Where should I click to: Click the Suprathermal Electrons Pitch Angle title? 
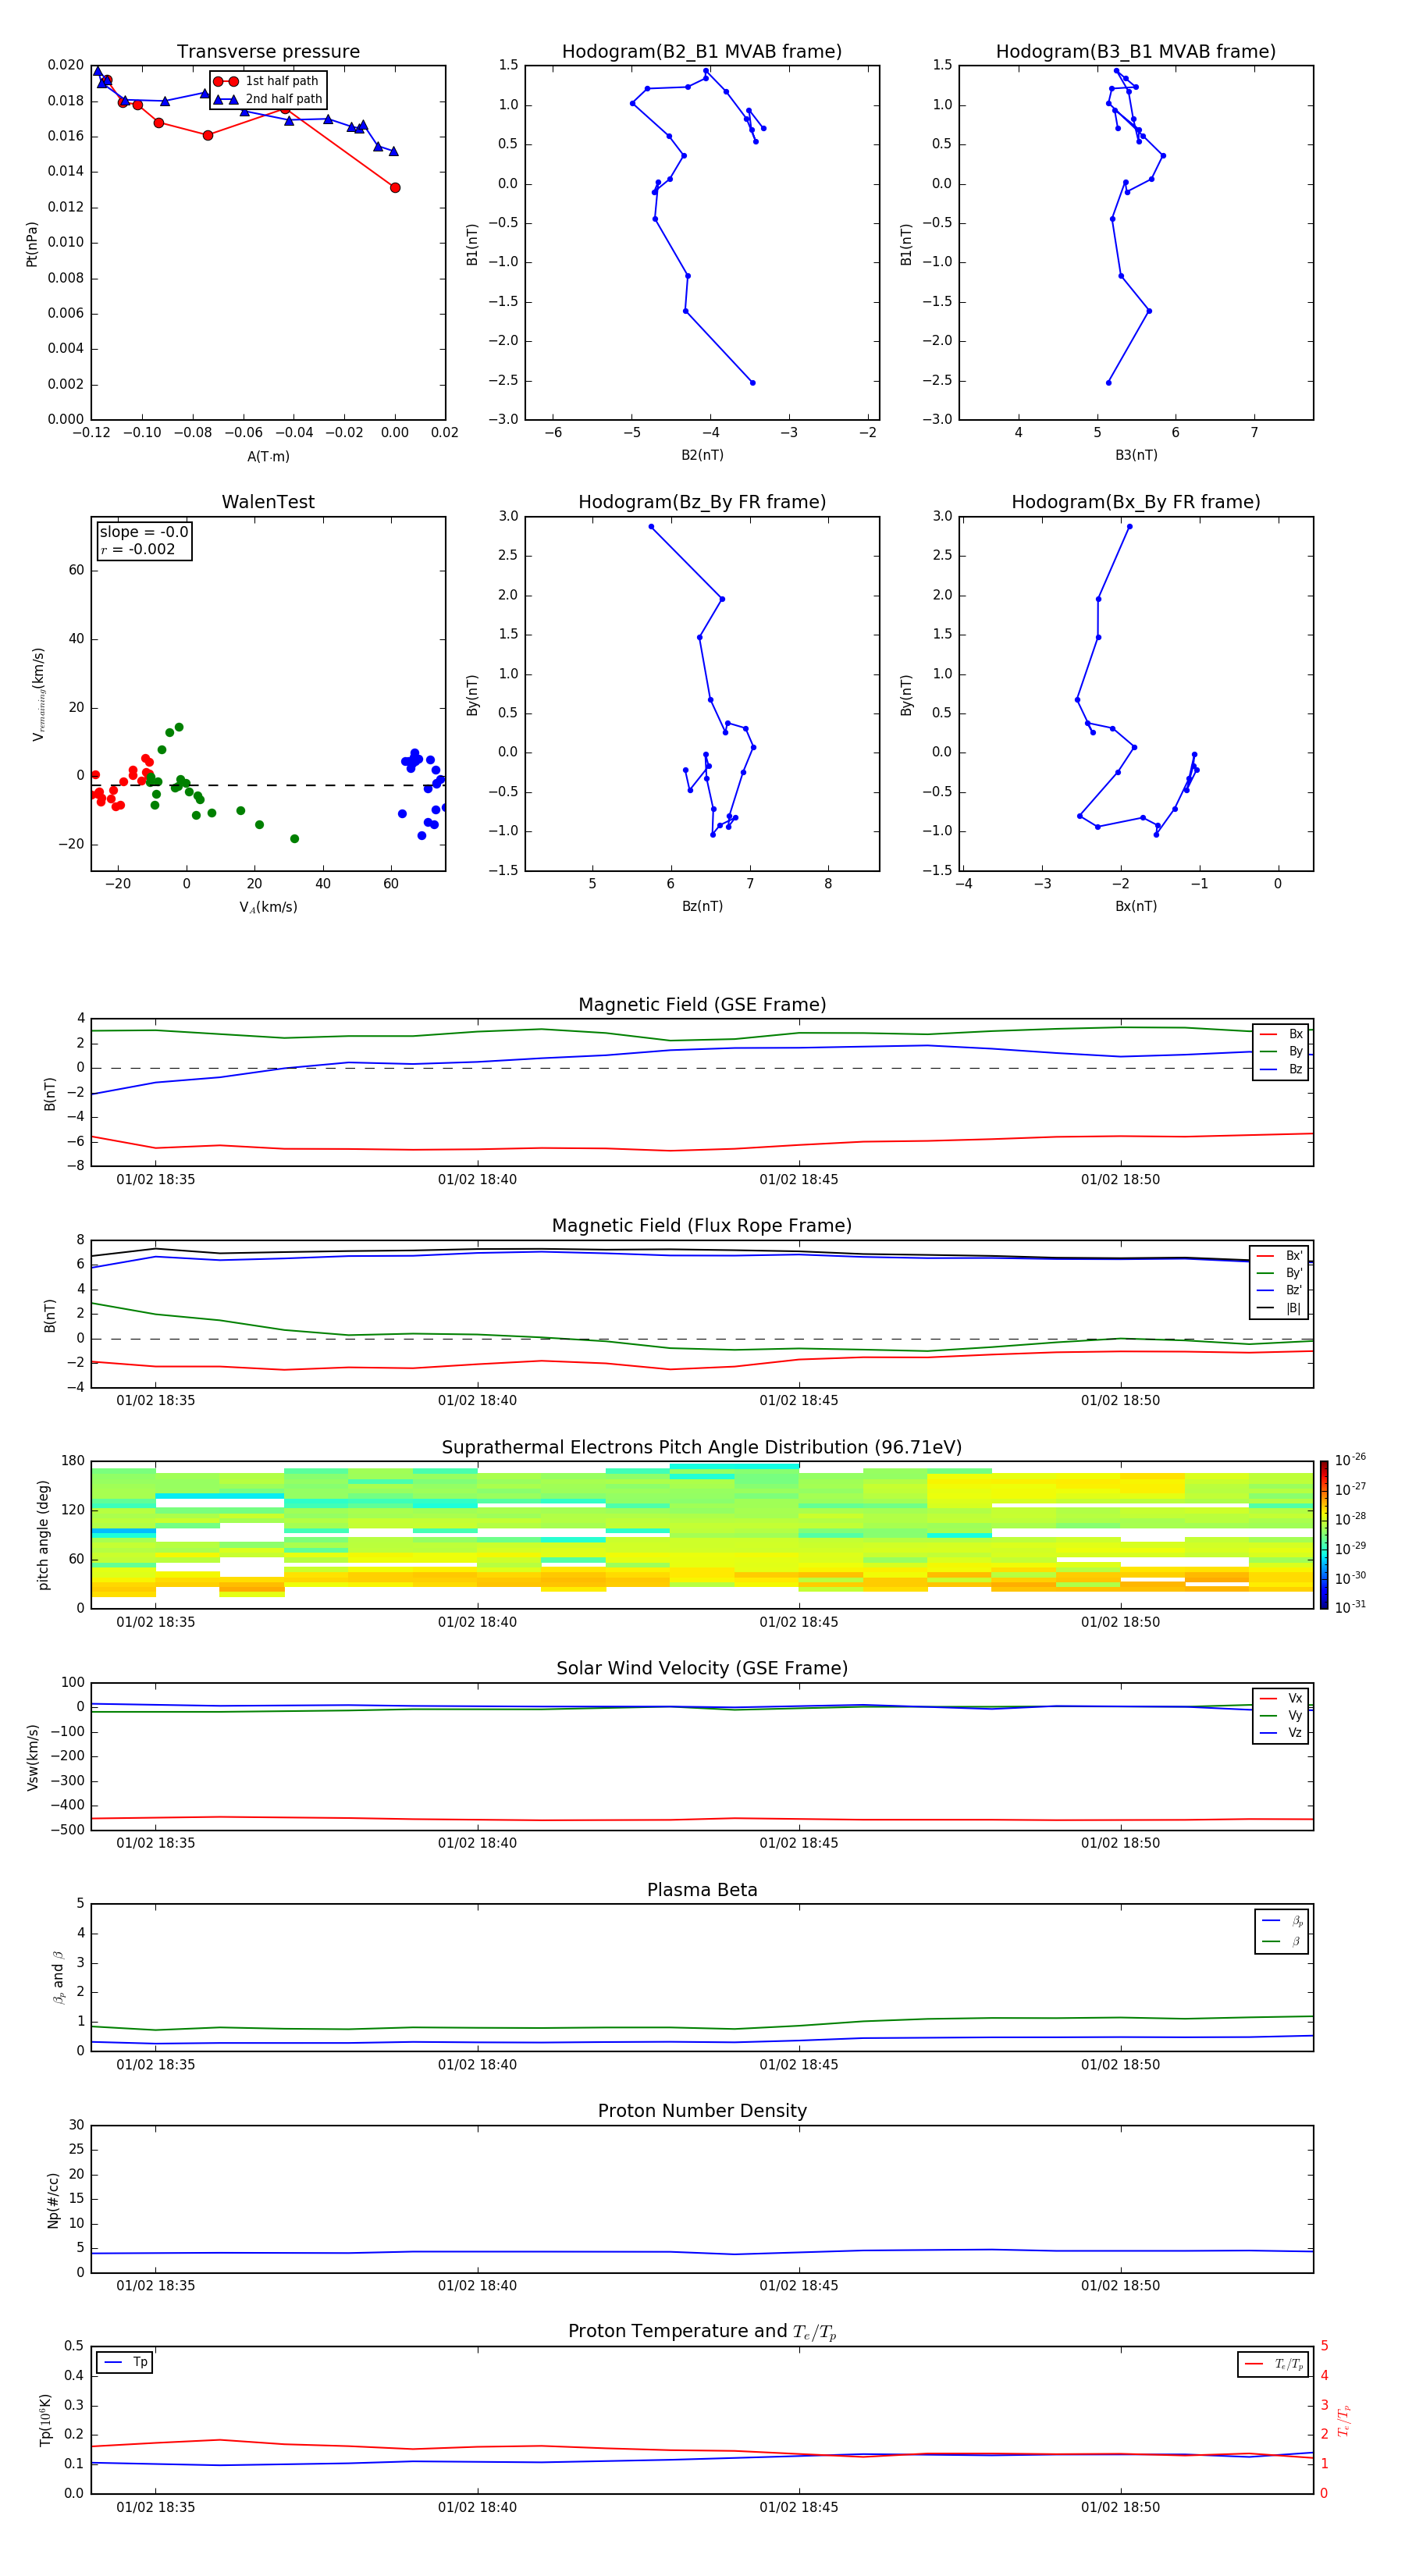click(x=702, y=1448)
